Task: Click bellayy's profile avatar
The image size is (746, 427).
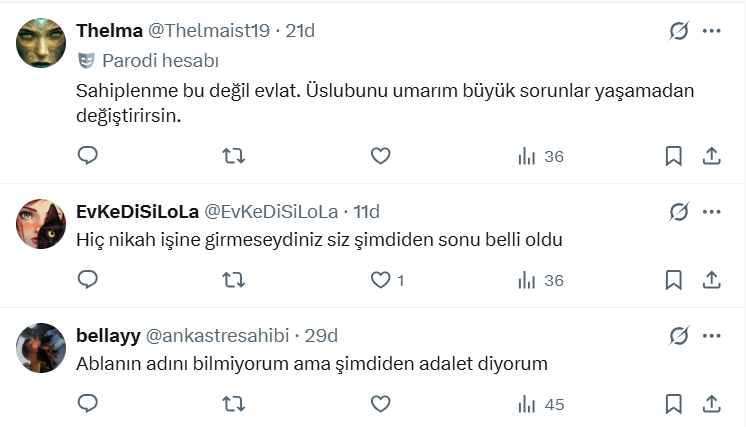Action: (41, 347)
